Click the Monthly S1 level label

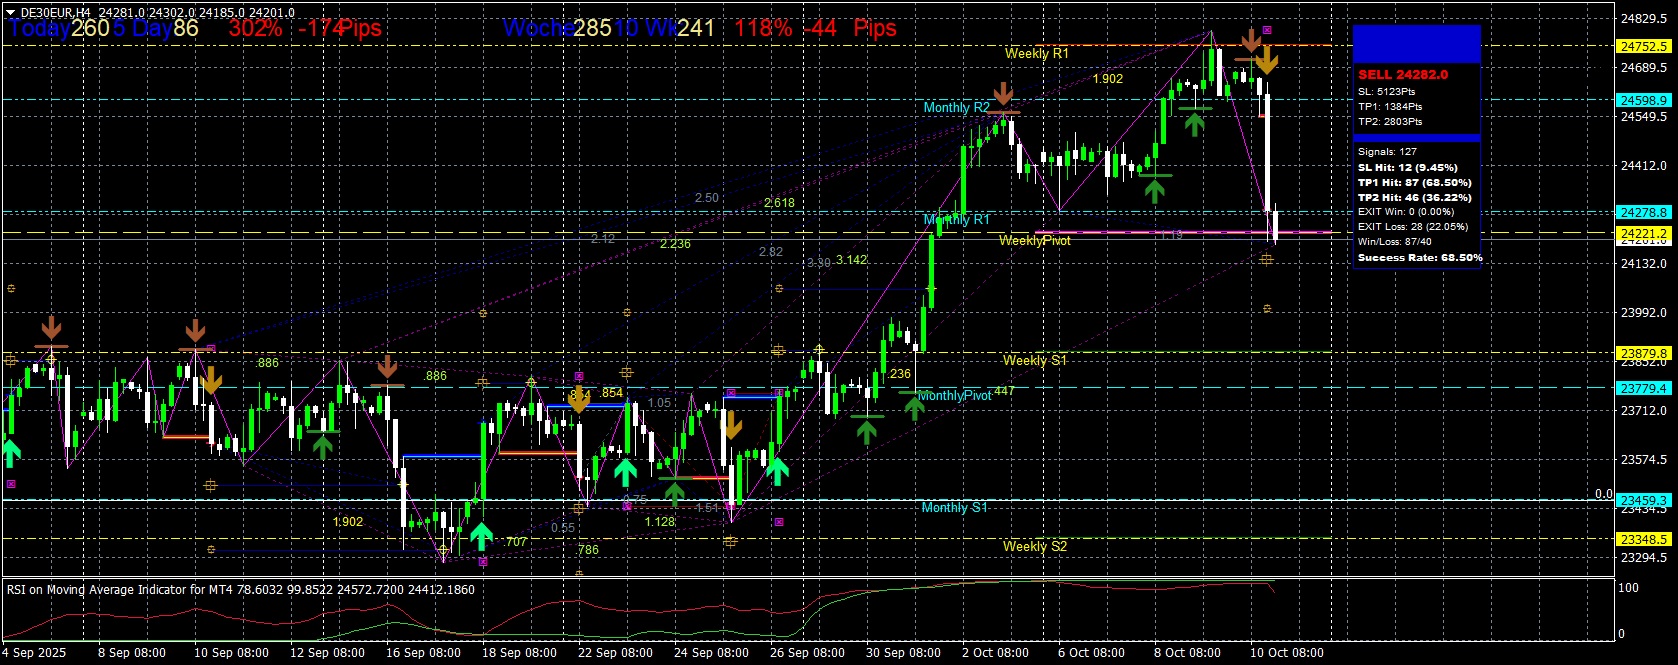pos(954,507)
